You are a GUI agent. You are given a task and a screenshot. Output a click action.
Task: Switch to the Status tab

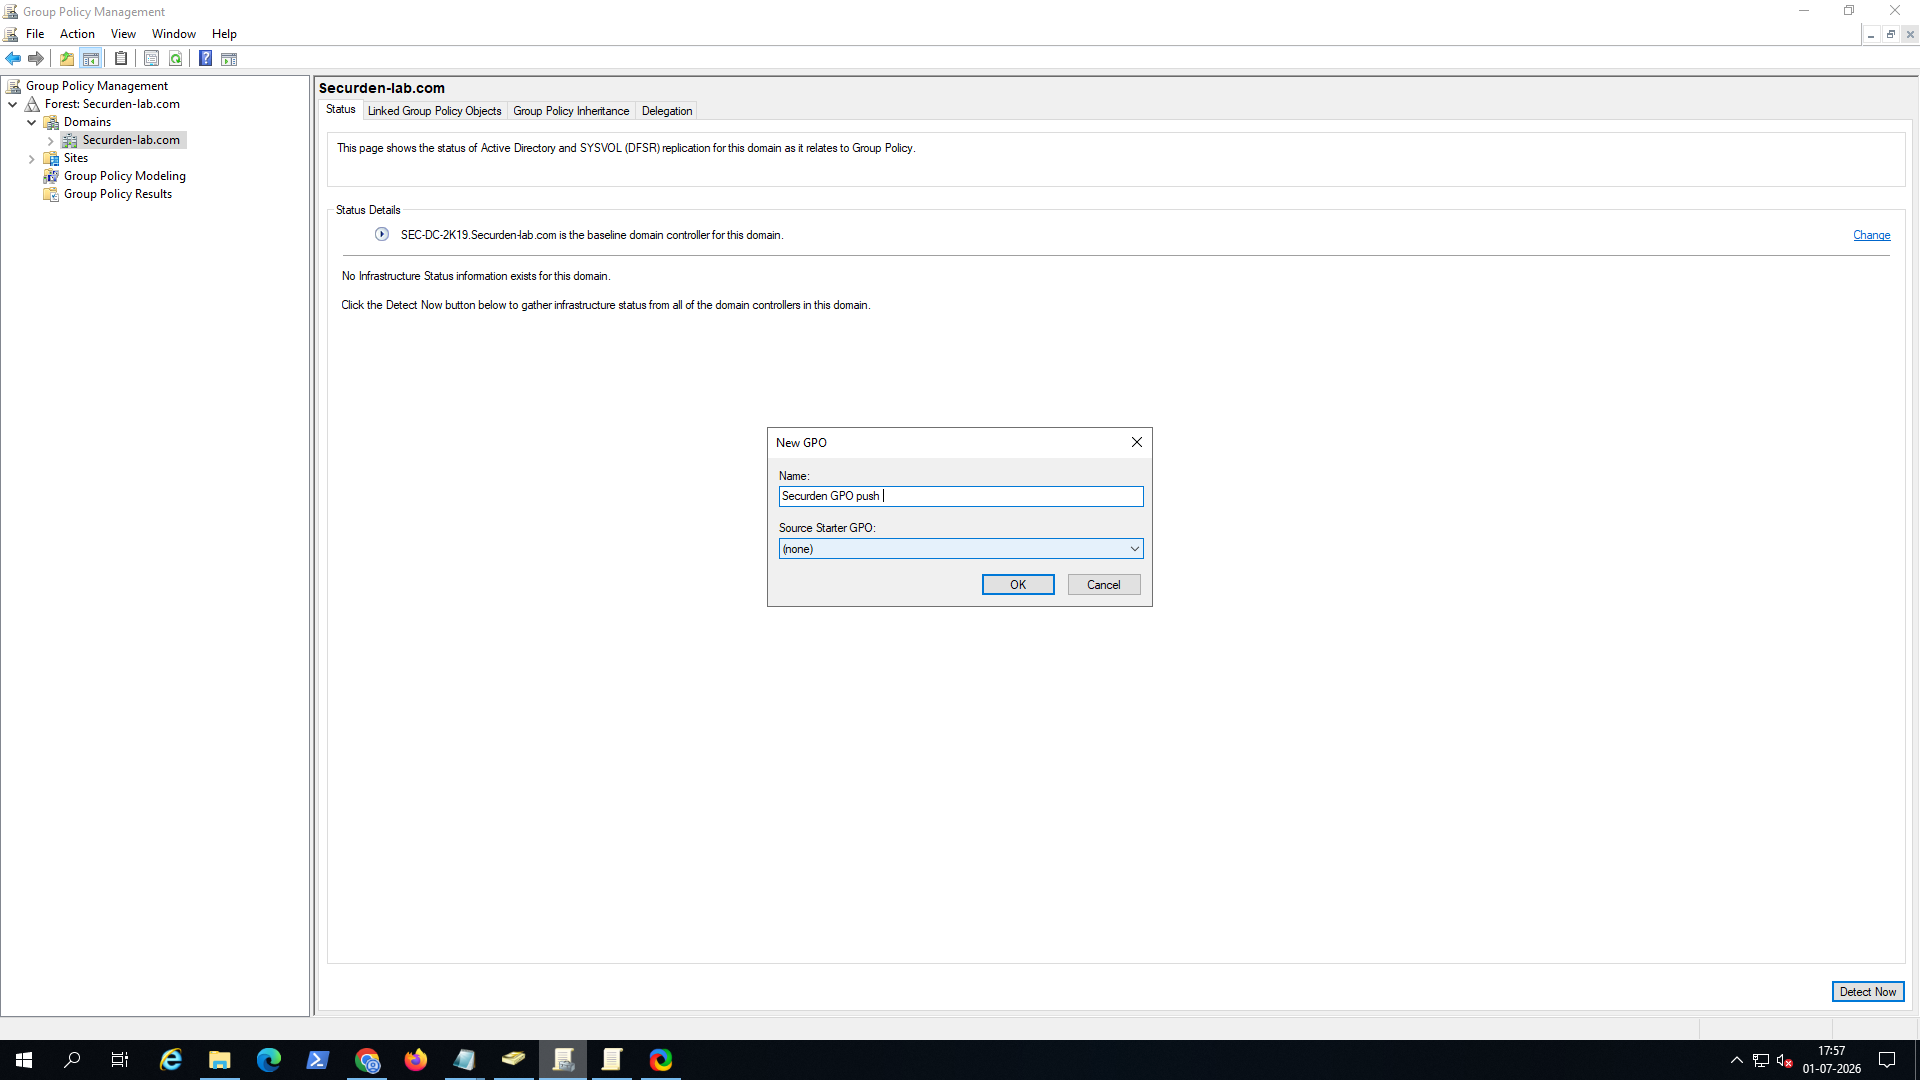click(x=341, y=110)
